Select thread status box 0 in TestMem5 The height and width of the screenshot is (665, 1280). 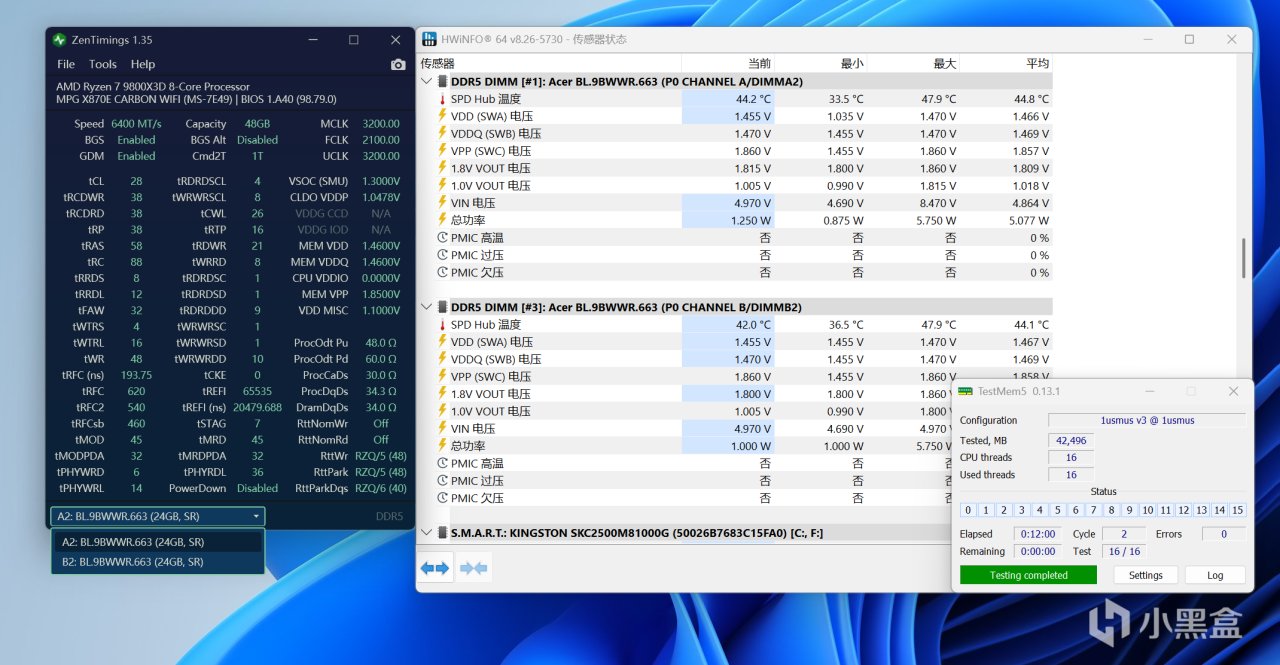click(968, 510)
